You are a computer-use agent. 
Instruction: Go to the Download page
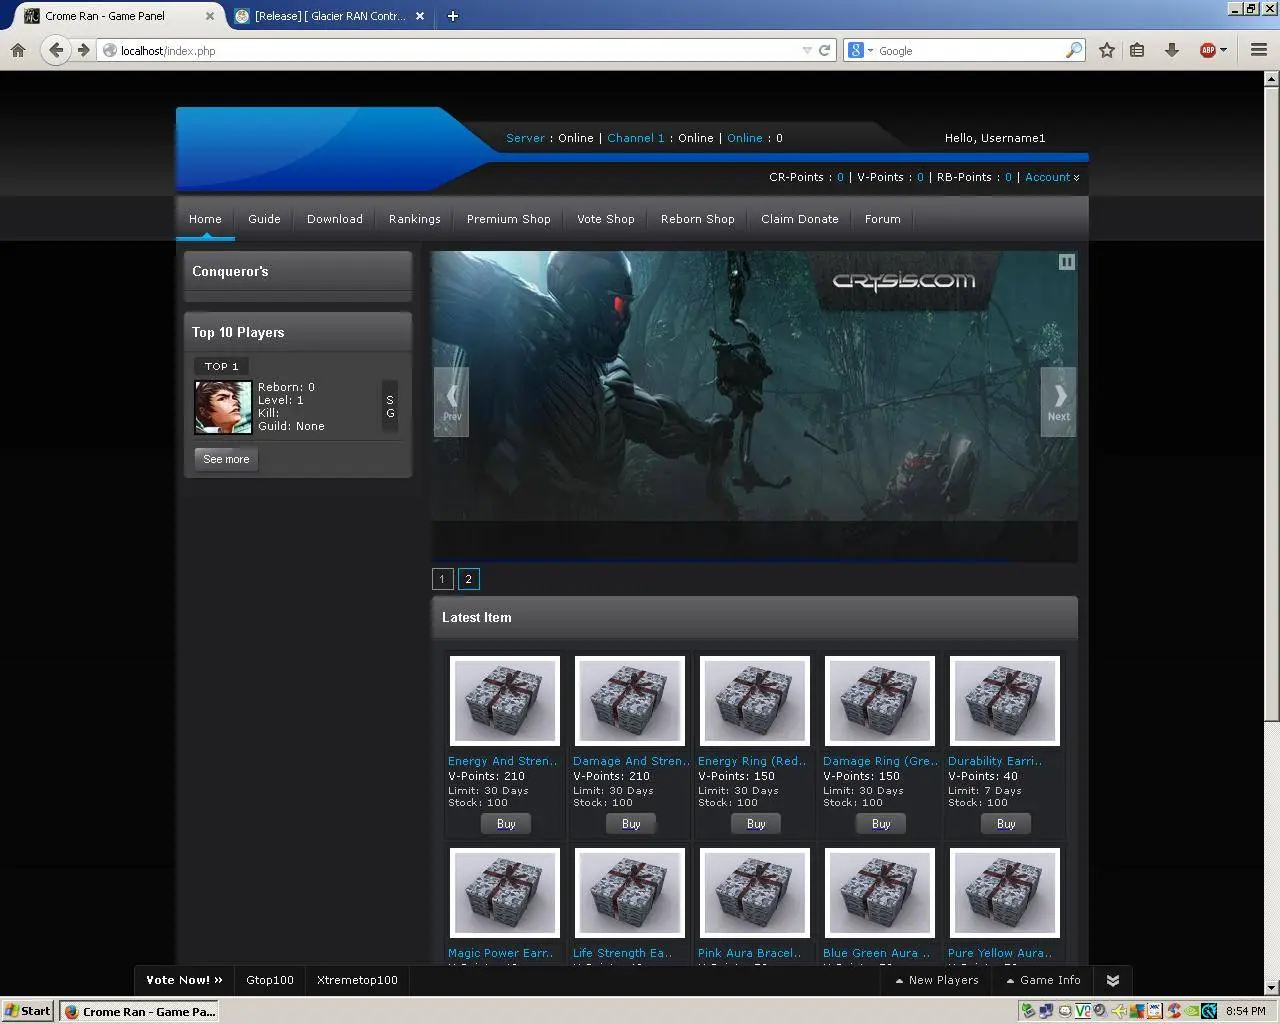point(335,219)
